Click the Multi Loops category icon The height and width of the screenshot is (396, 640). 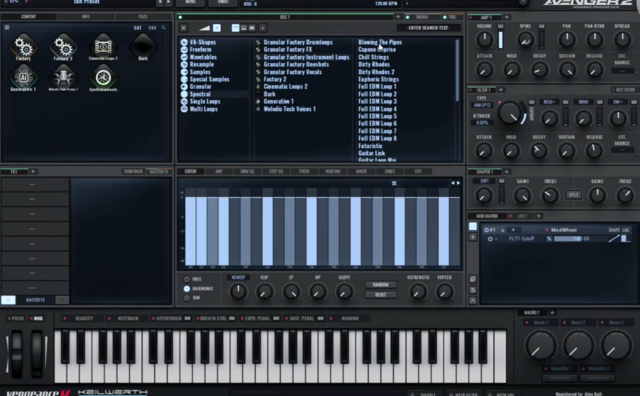click(x=184, y=109)
